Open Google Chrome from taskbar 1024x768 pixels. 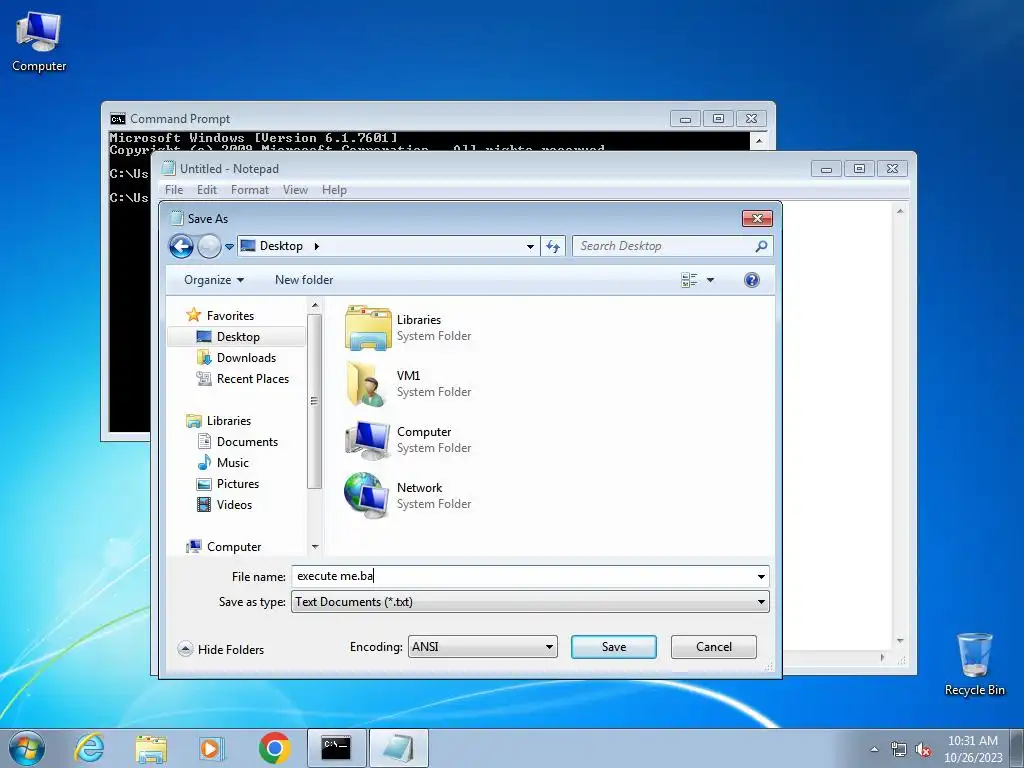coord(274,748)
